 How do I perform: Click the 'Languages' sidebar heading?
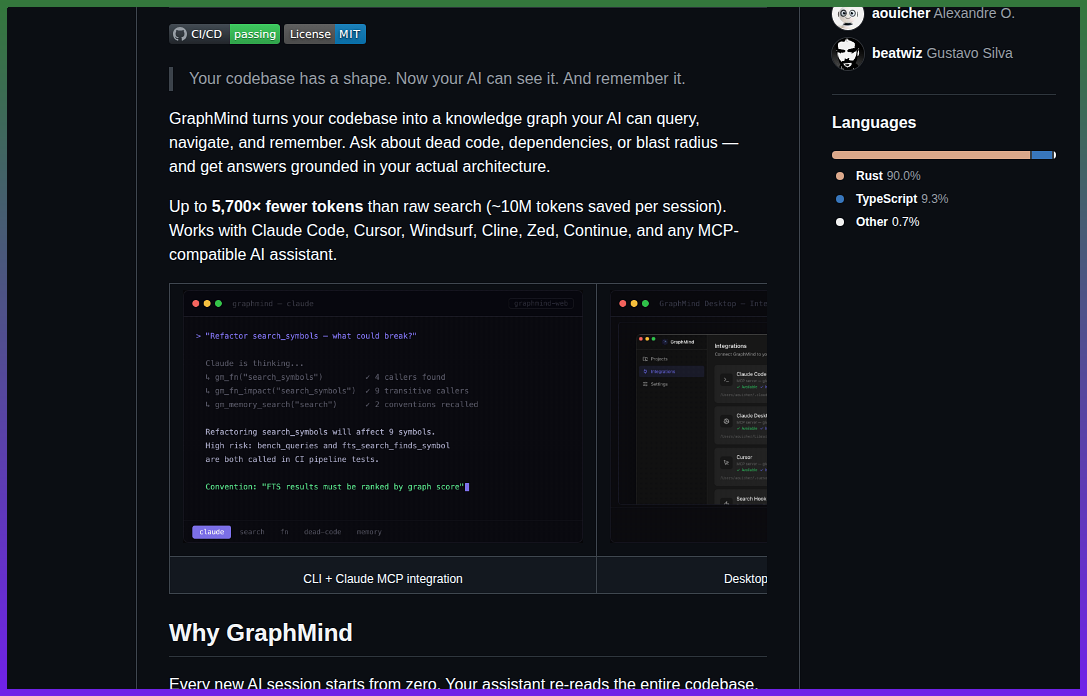[873, 123]
